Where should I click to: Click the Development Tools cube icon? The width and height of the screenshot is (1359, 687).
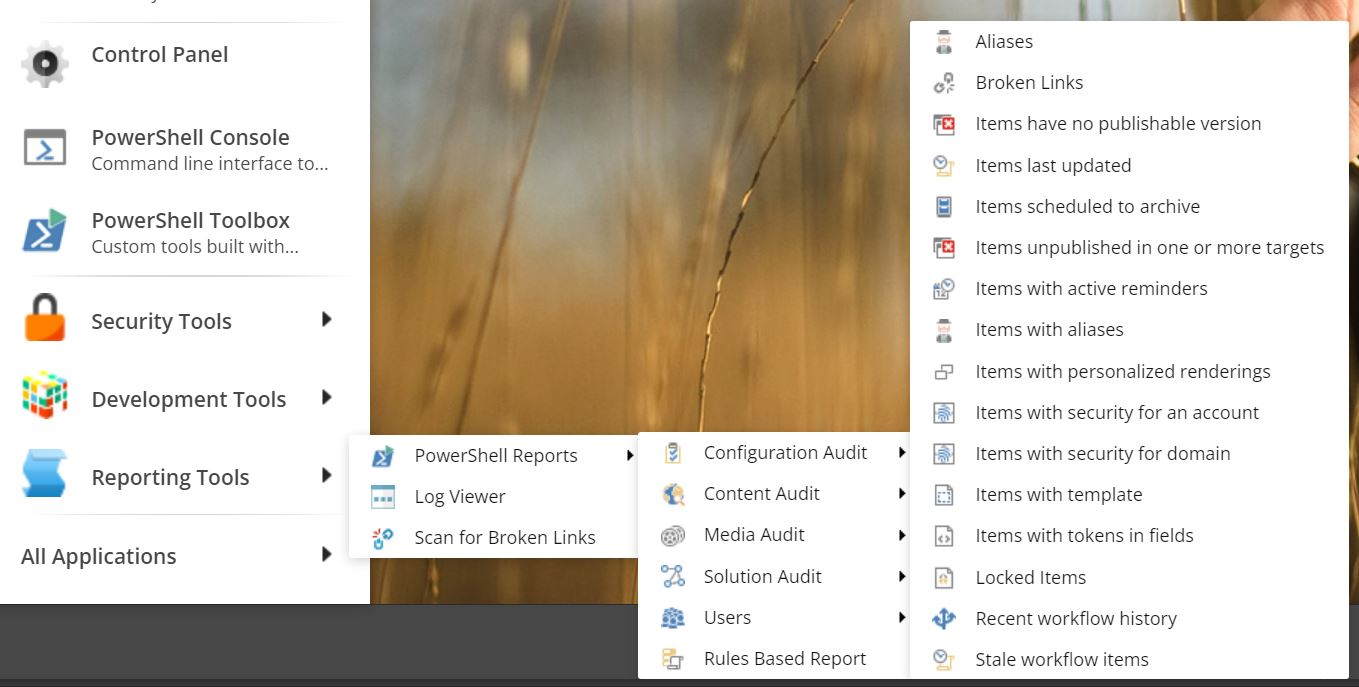click(45, 397)
